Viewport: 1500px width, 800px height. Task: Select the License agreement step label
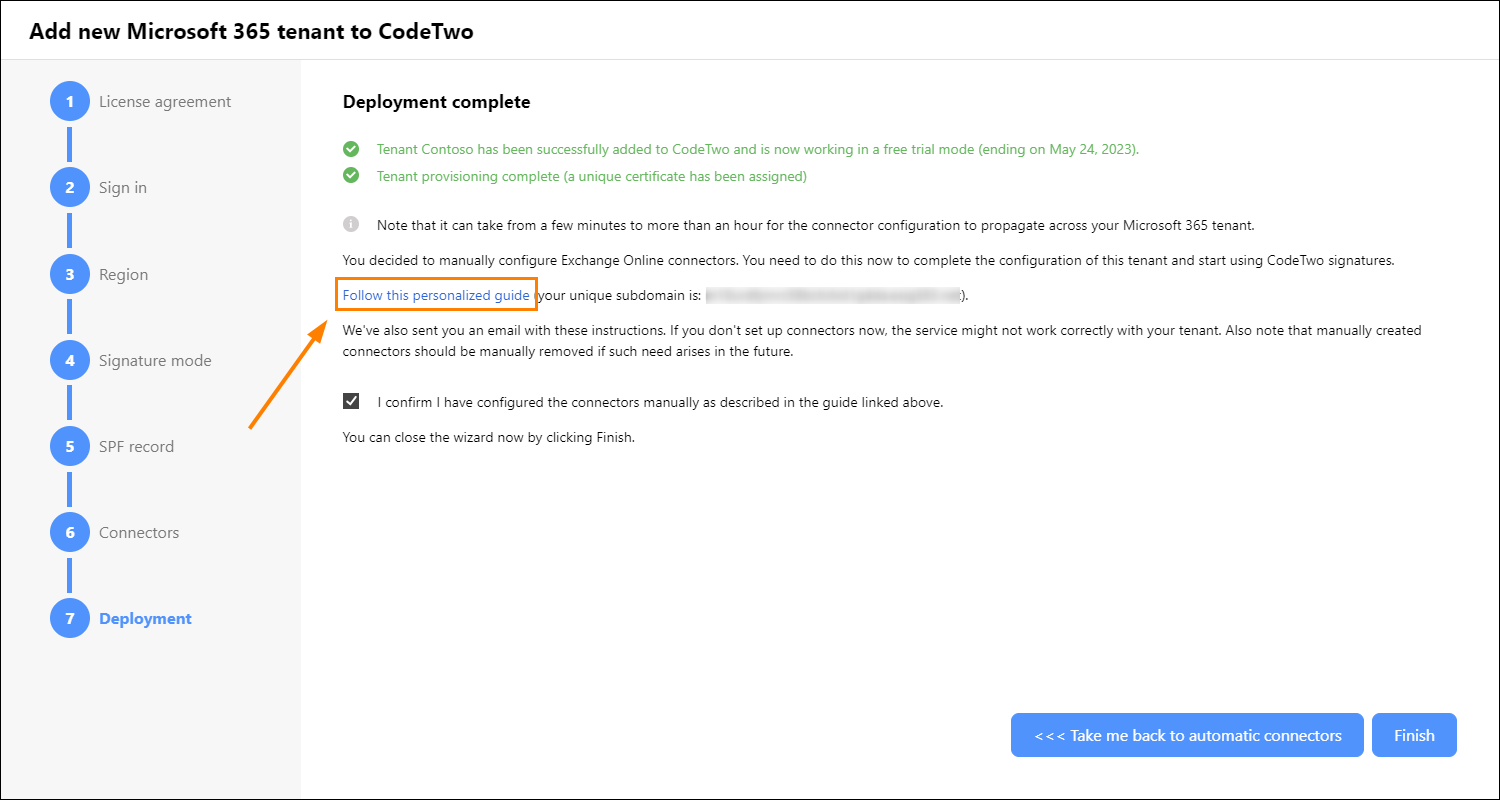pos(165,102)
